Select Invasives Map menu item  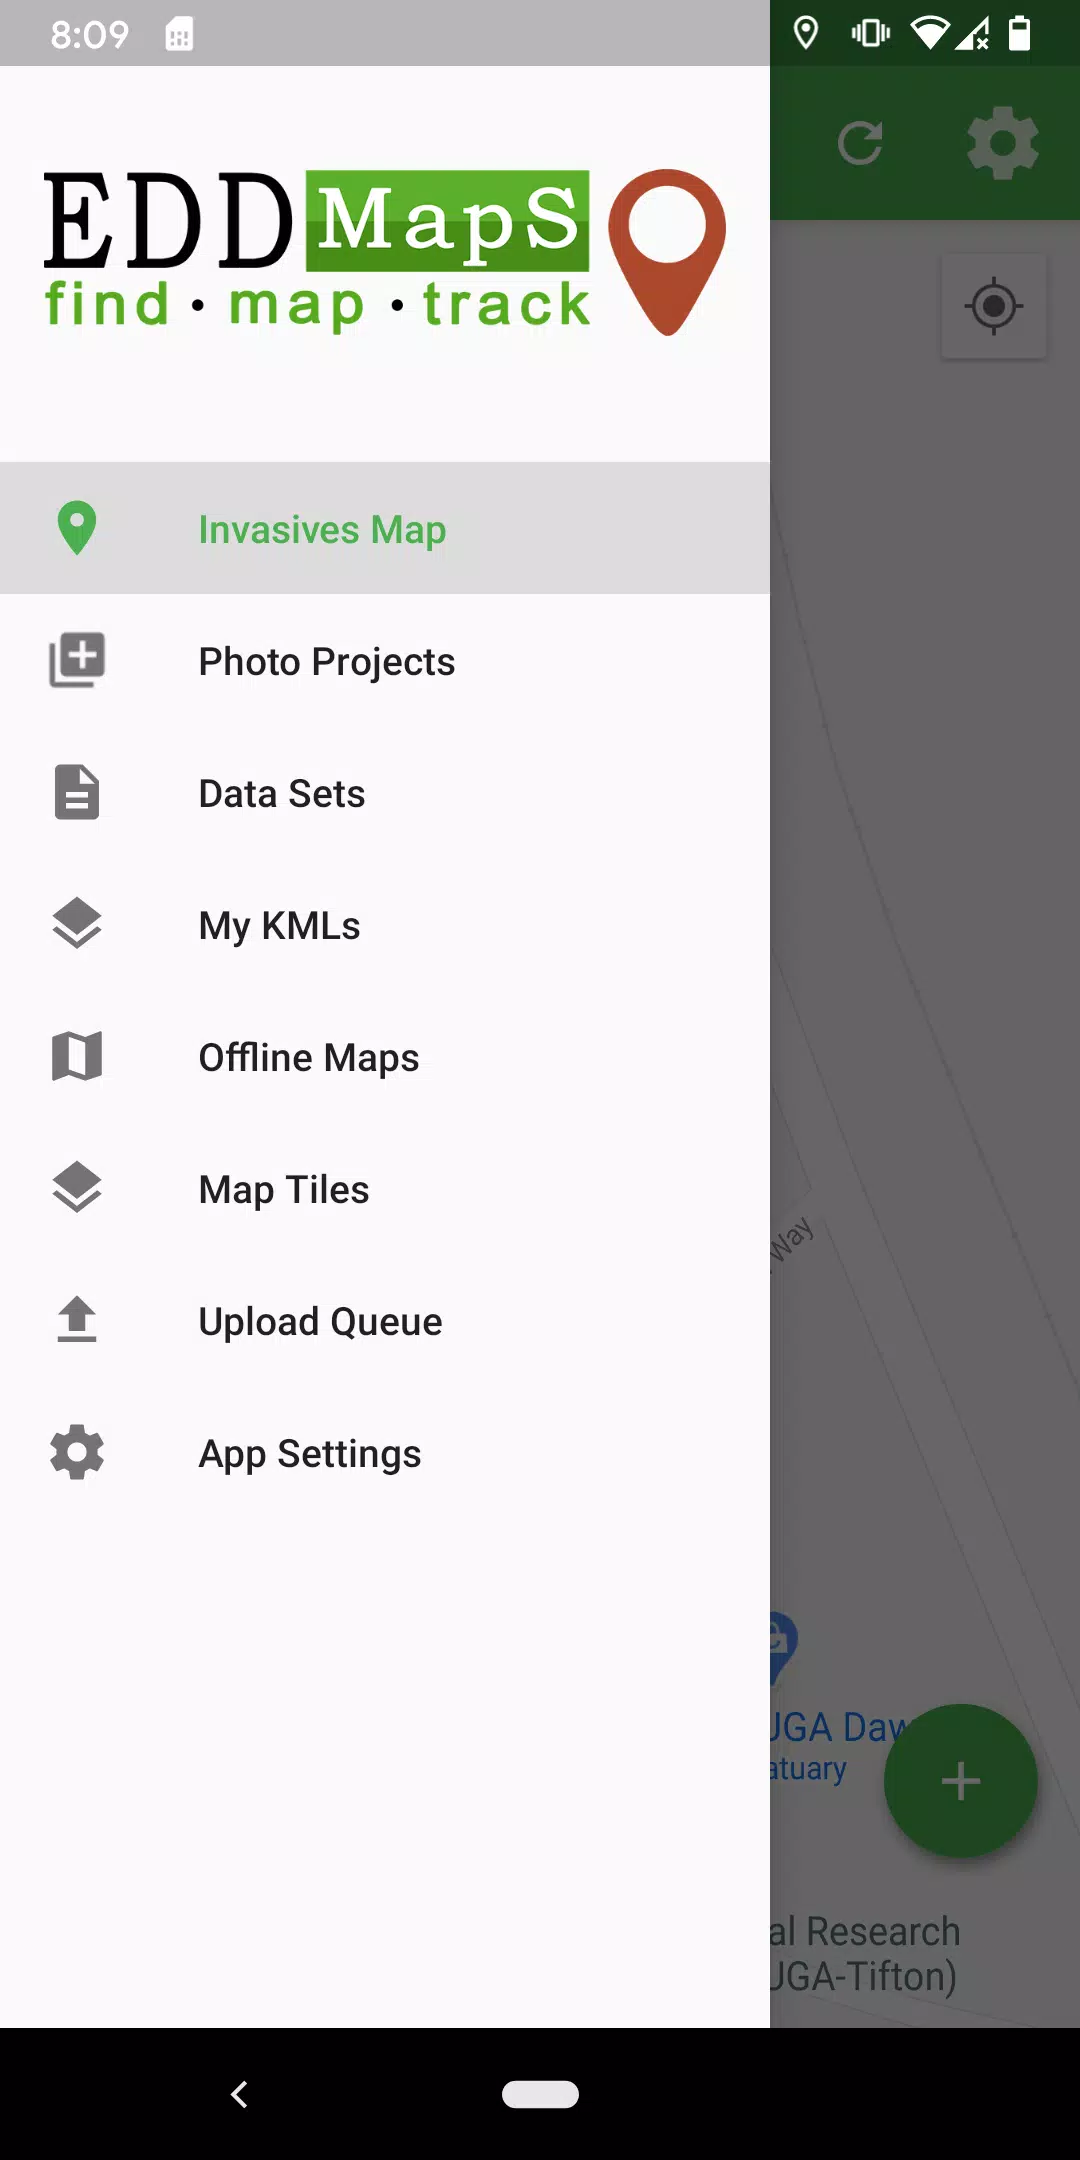coord(385,528)
